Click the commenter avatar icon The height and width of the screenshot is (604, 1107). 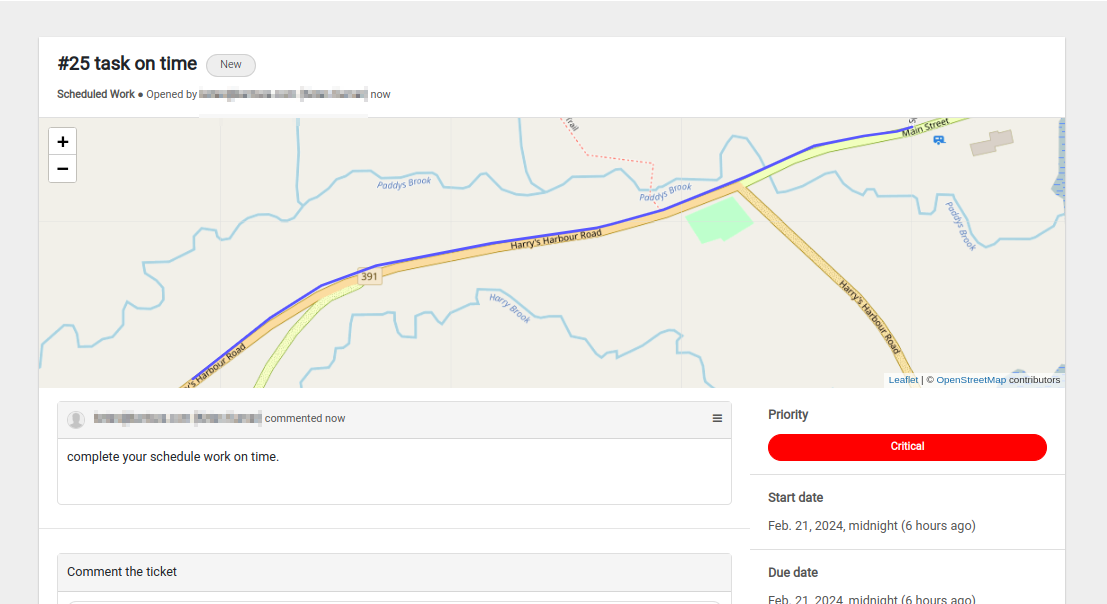[x=76, y=419]
